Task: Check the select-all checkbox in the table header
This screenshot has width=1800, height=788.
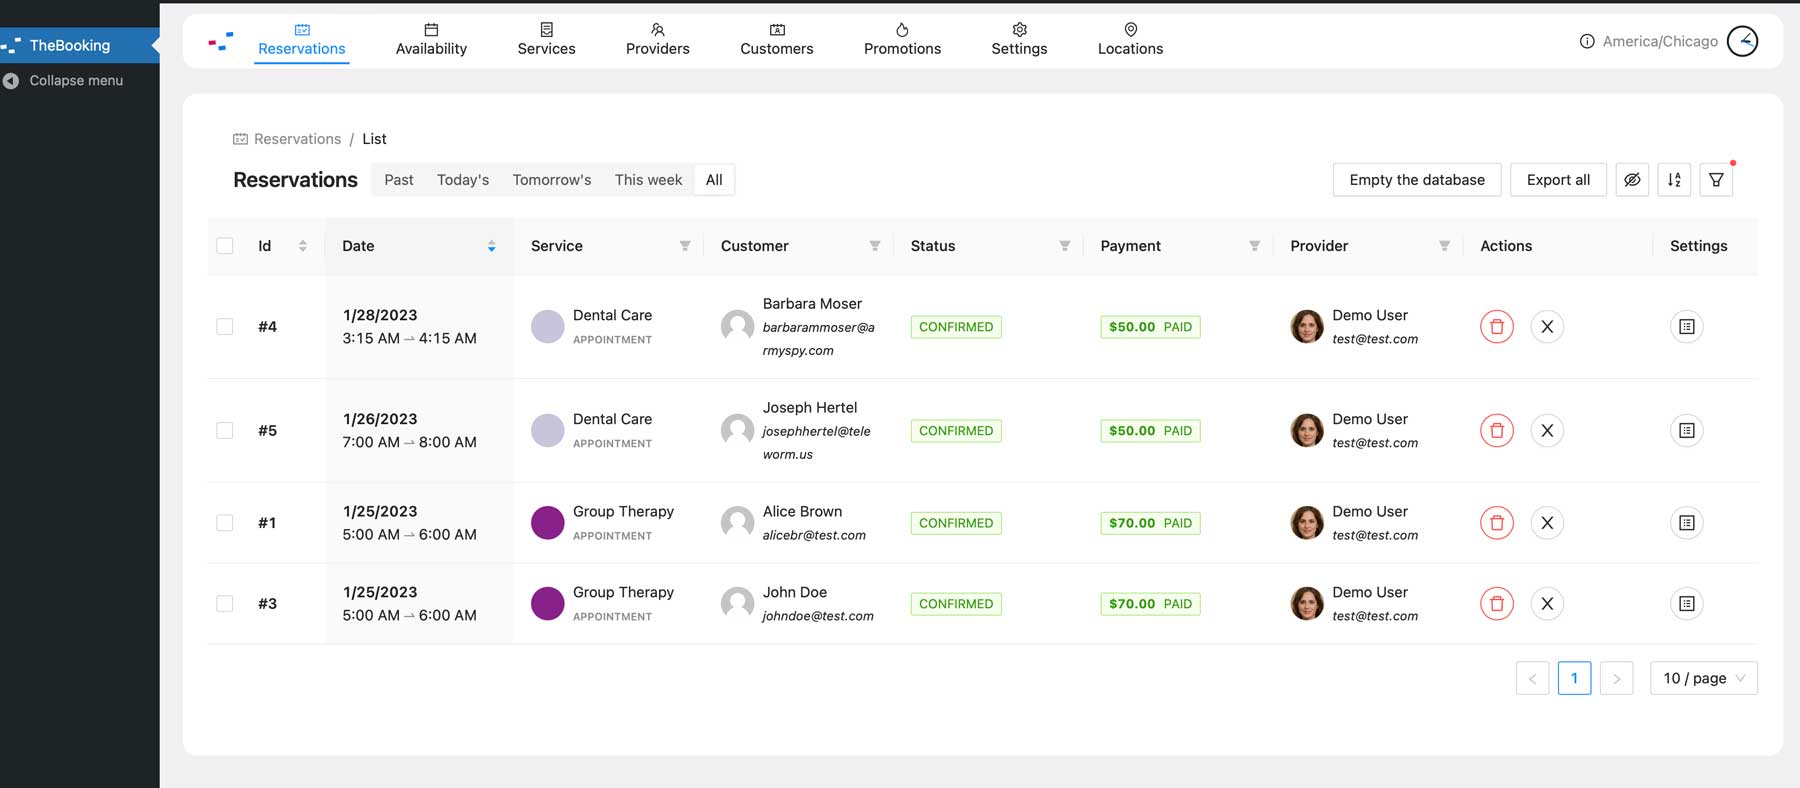Action: 225,246
